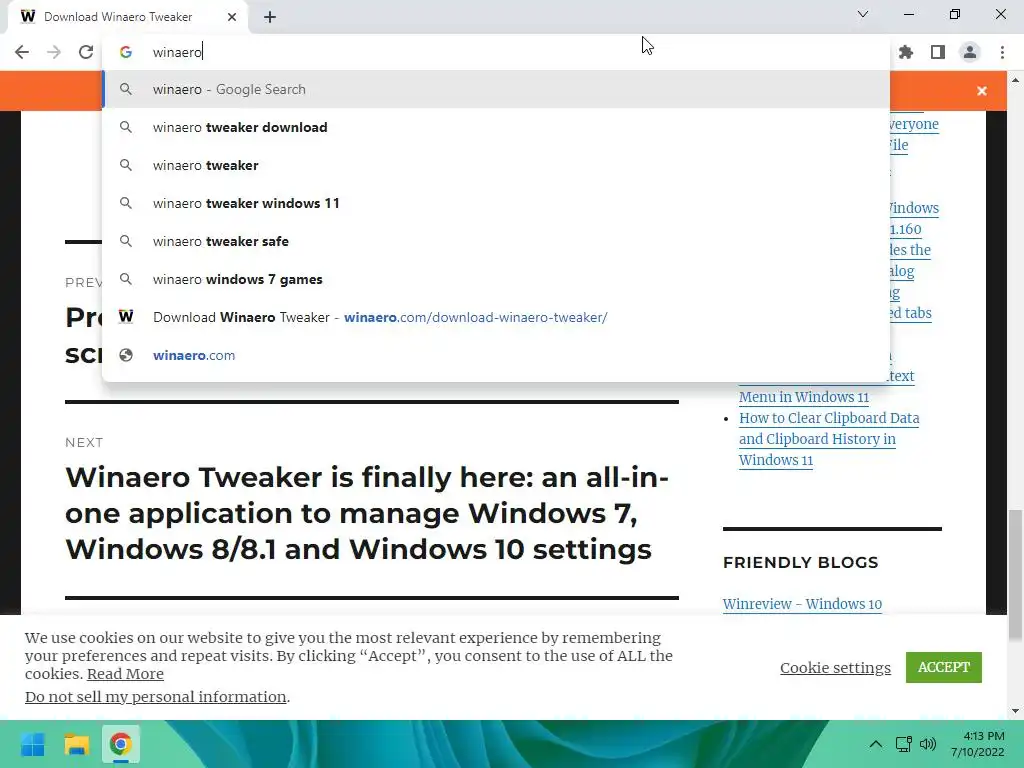Pick 'winaero tweaker download' suggestion
1024x768 pixels.
[x=496, y=127]
